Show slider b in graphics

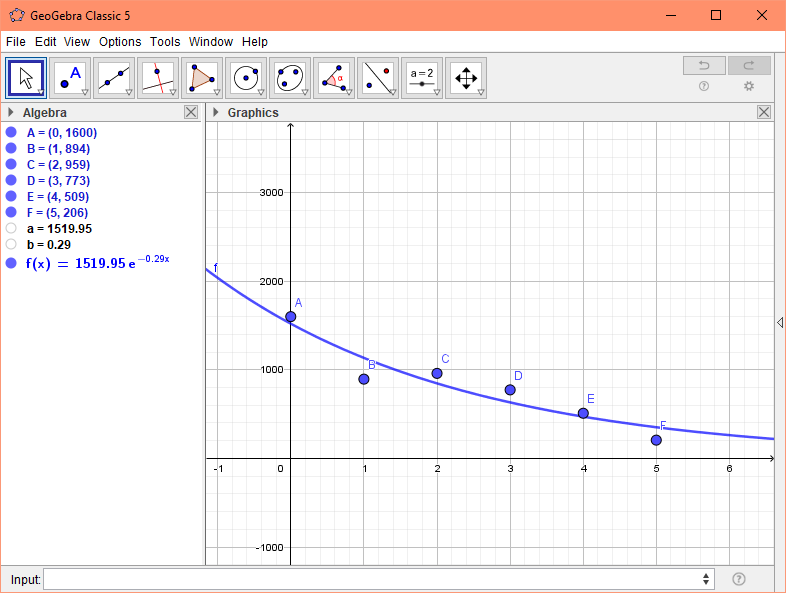(11, 245)
